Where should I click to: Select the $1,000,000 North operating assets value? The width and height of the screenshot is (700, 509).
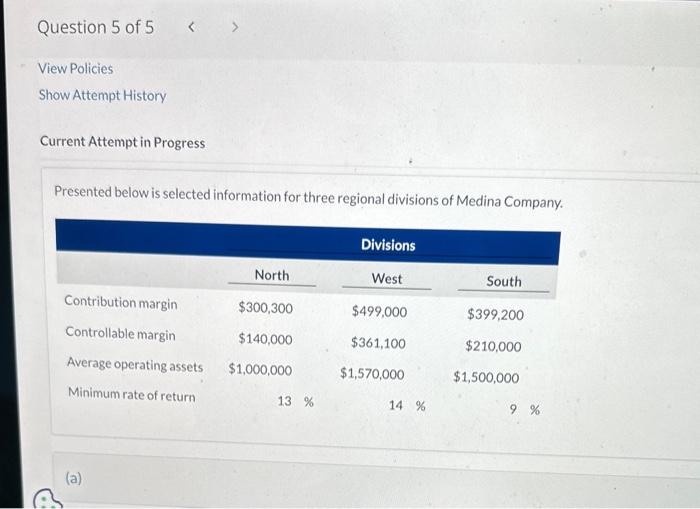260,369
